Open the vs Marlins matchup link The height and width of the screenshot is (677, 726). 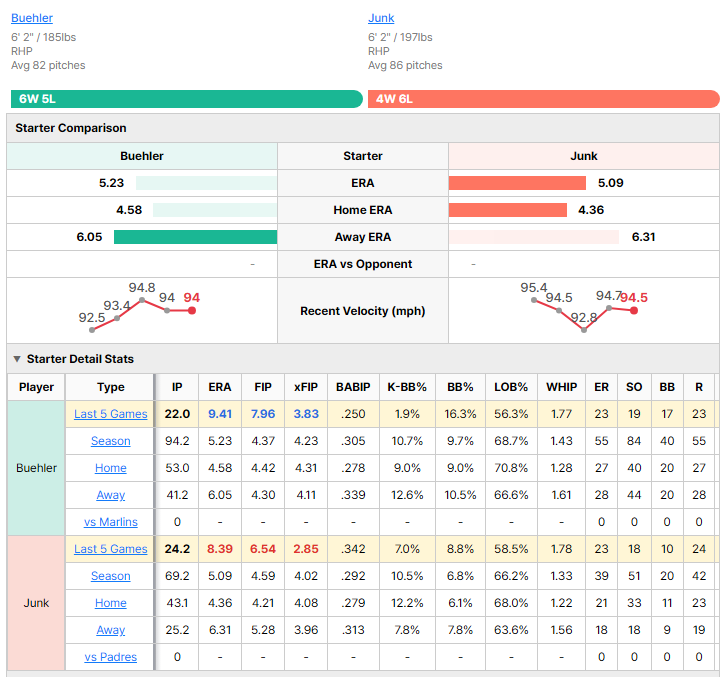[111, 522]
